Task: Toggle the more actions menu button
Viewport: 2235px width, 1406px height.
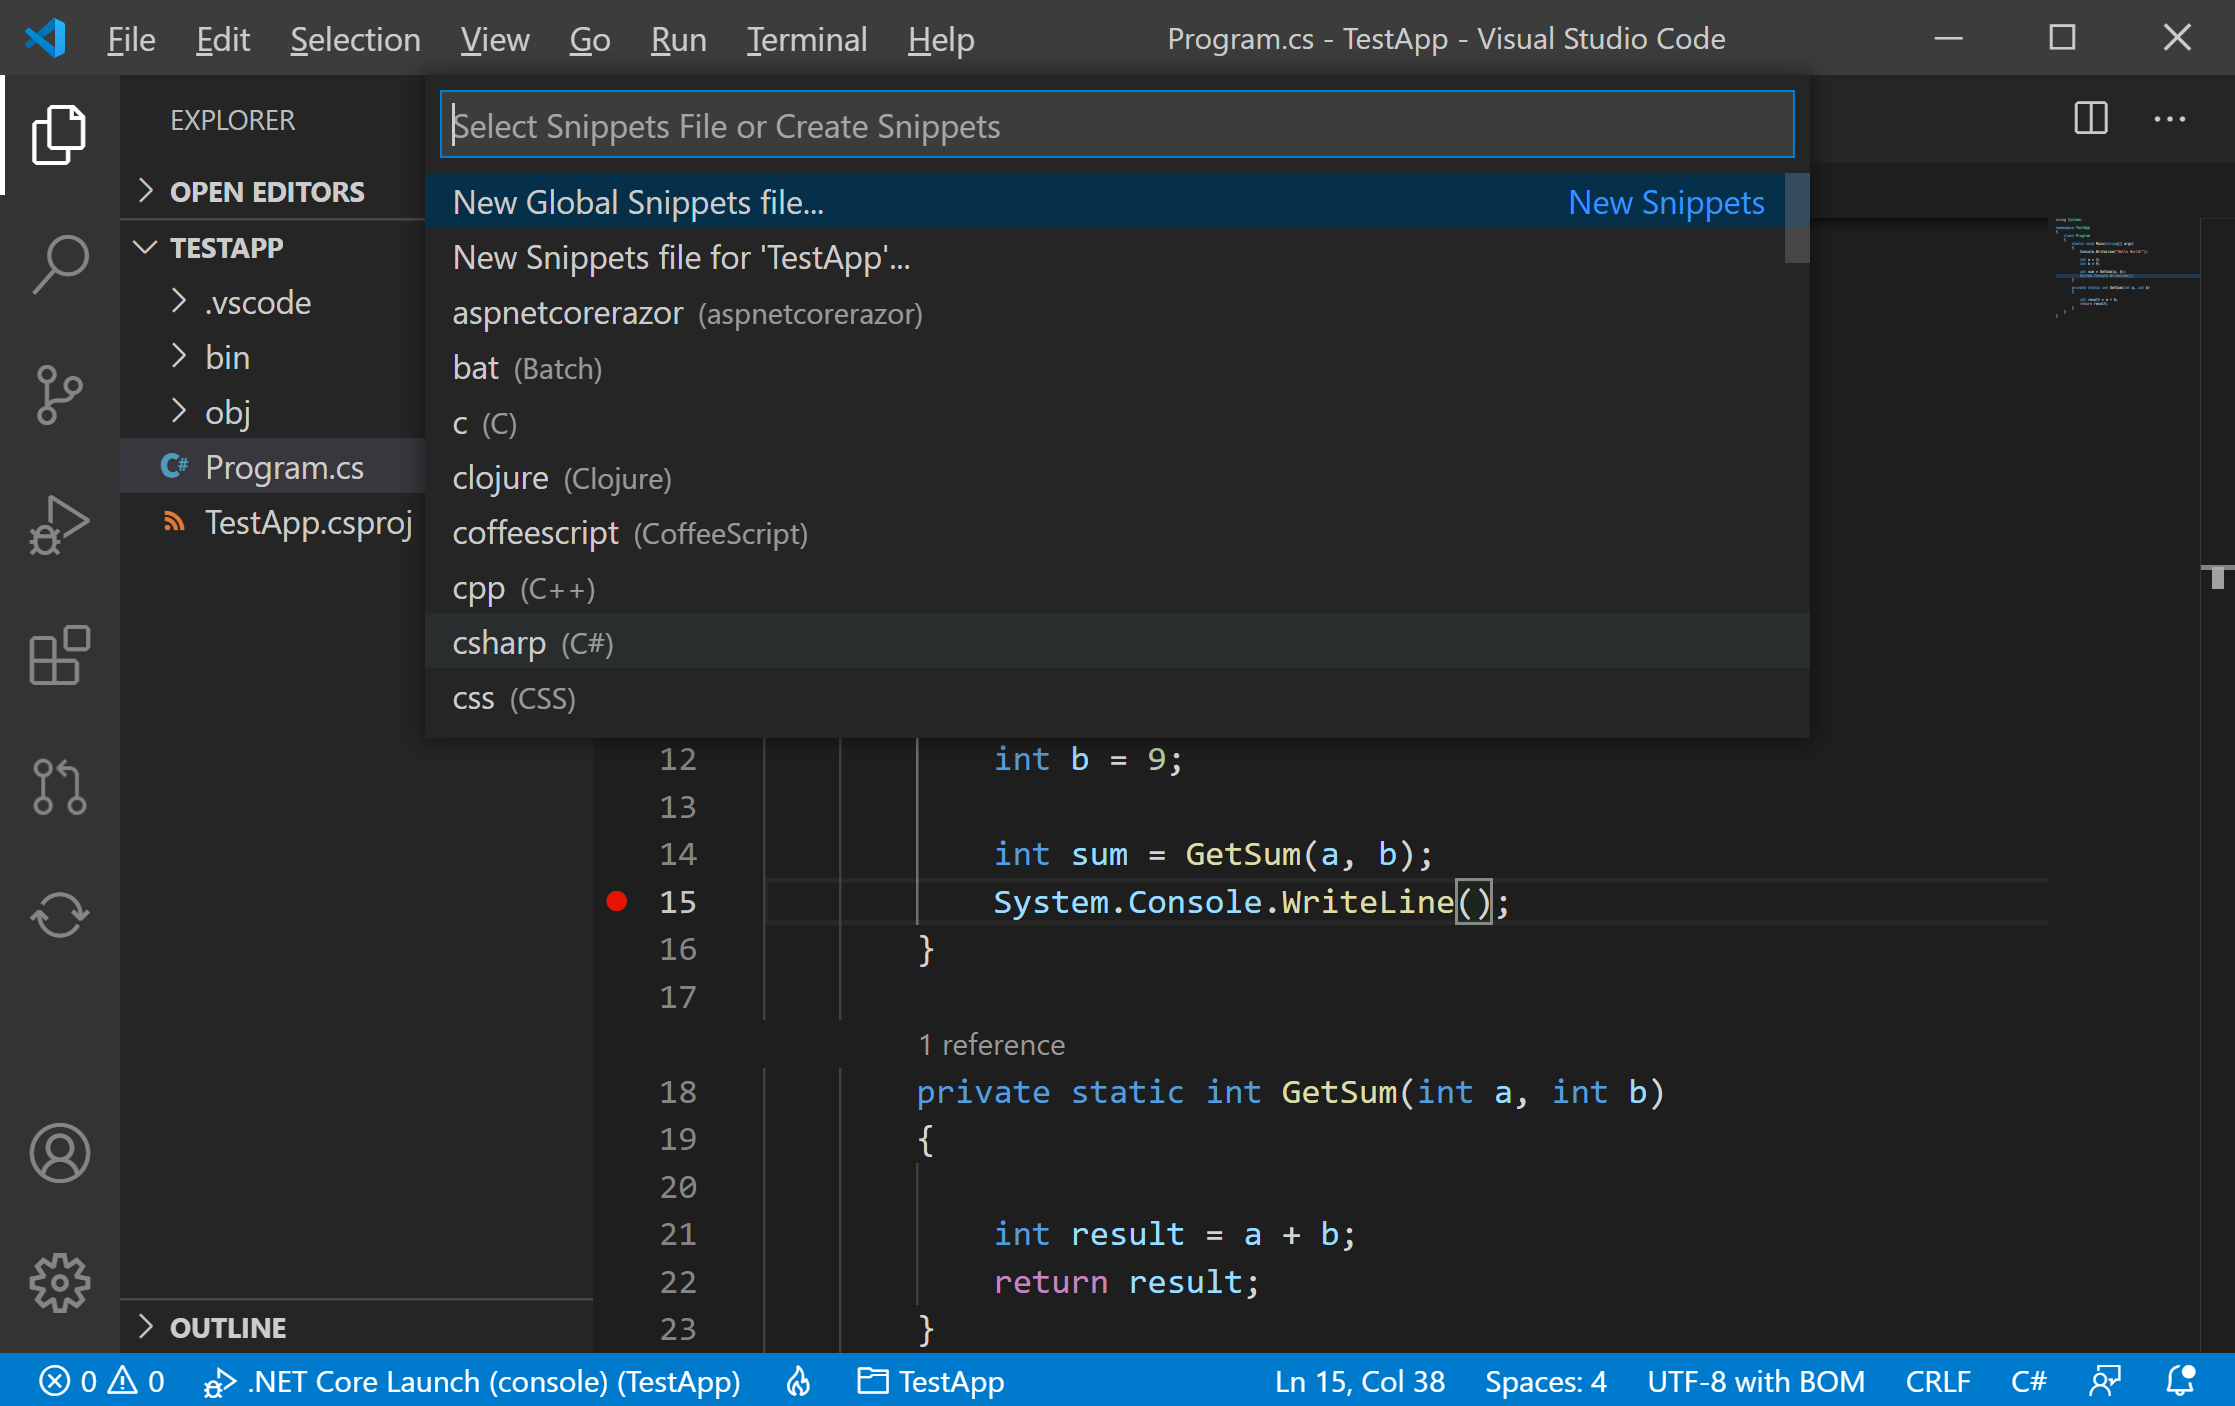Action: coord(2170,118)
